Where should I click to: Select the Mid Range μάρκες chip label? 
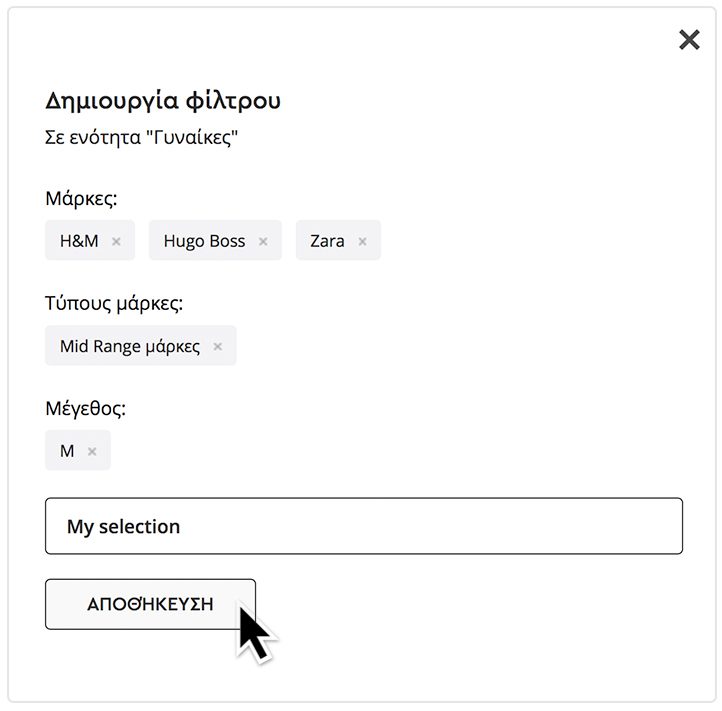(x=130, y=347)
